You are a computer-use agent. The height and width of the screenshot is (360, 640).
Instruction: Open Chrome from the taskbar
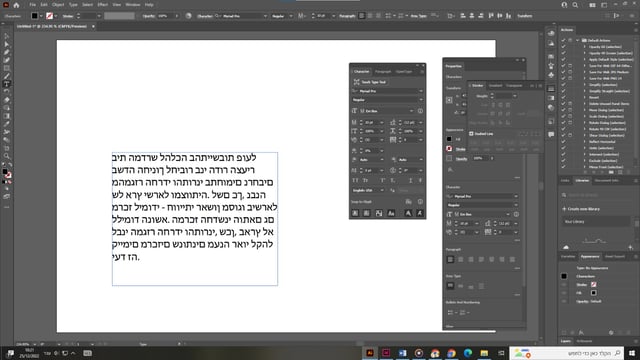(x=451, y=353)
